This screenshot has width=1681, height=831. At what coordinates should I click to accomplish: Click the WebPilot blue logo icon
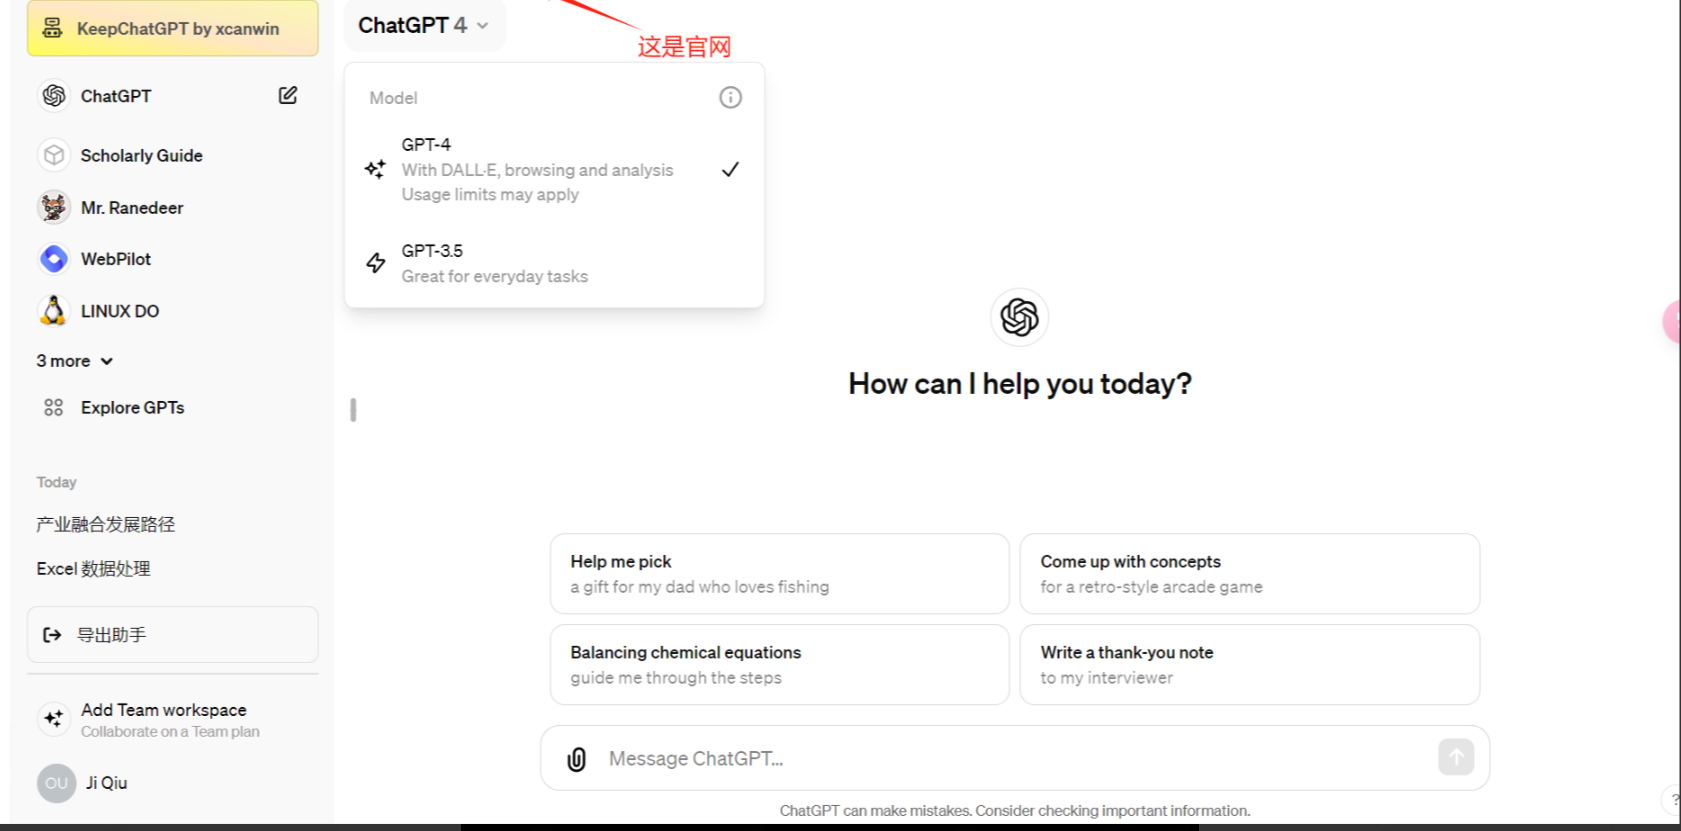tap(54, 259)
